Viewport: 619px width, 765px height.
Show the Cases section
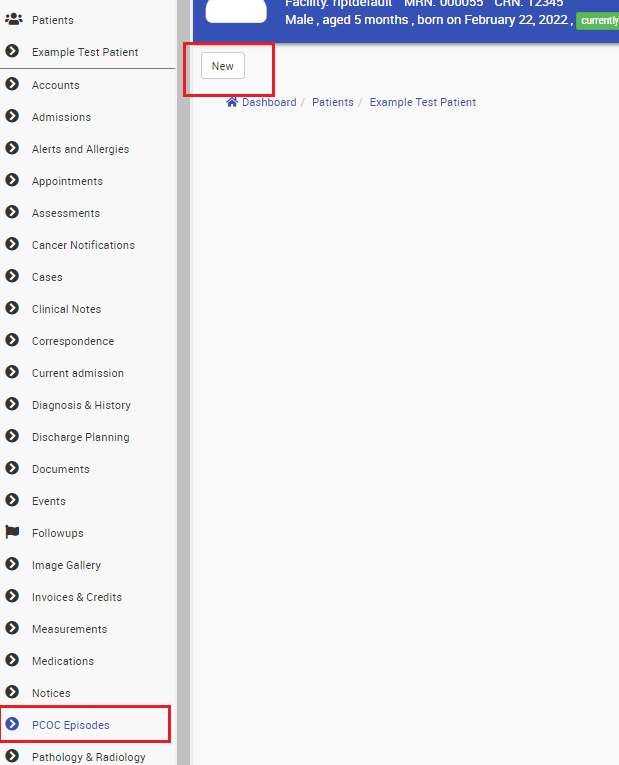tap(47, 277)
